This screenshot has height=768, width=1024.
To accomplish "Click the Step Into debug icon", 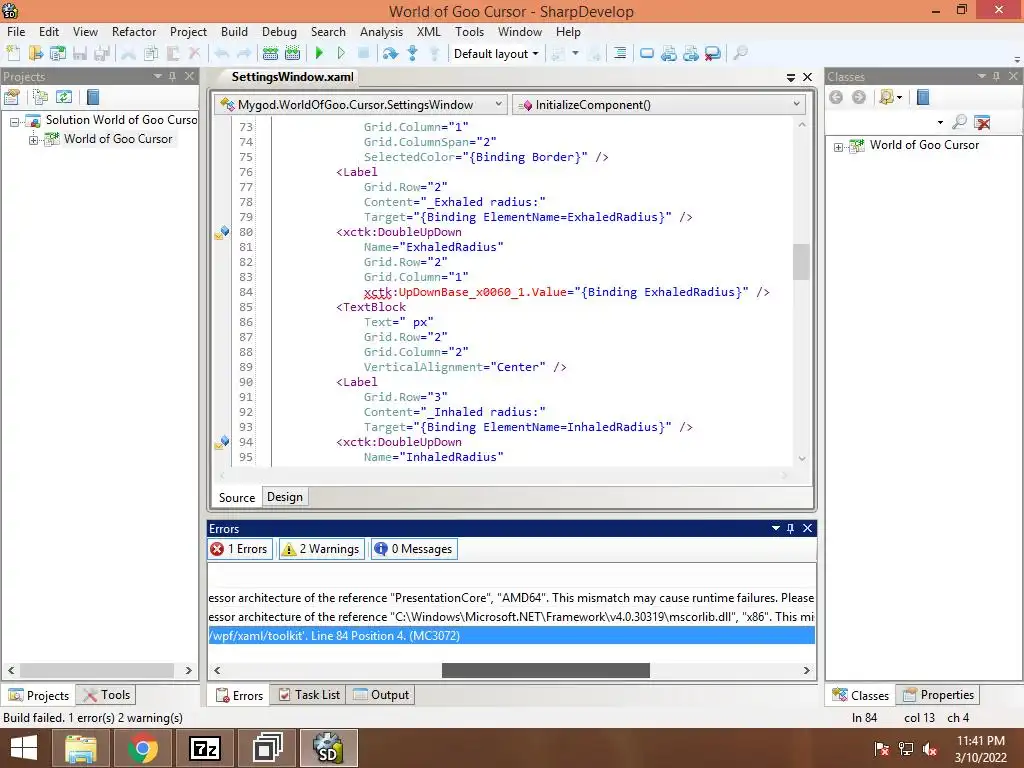I will (412, 54).
